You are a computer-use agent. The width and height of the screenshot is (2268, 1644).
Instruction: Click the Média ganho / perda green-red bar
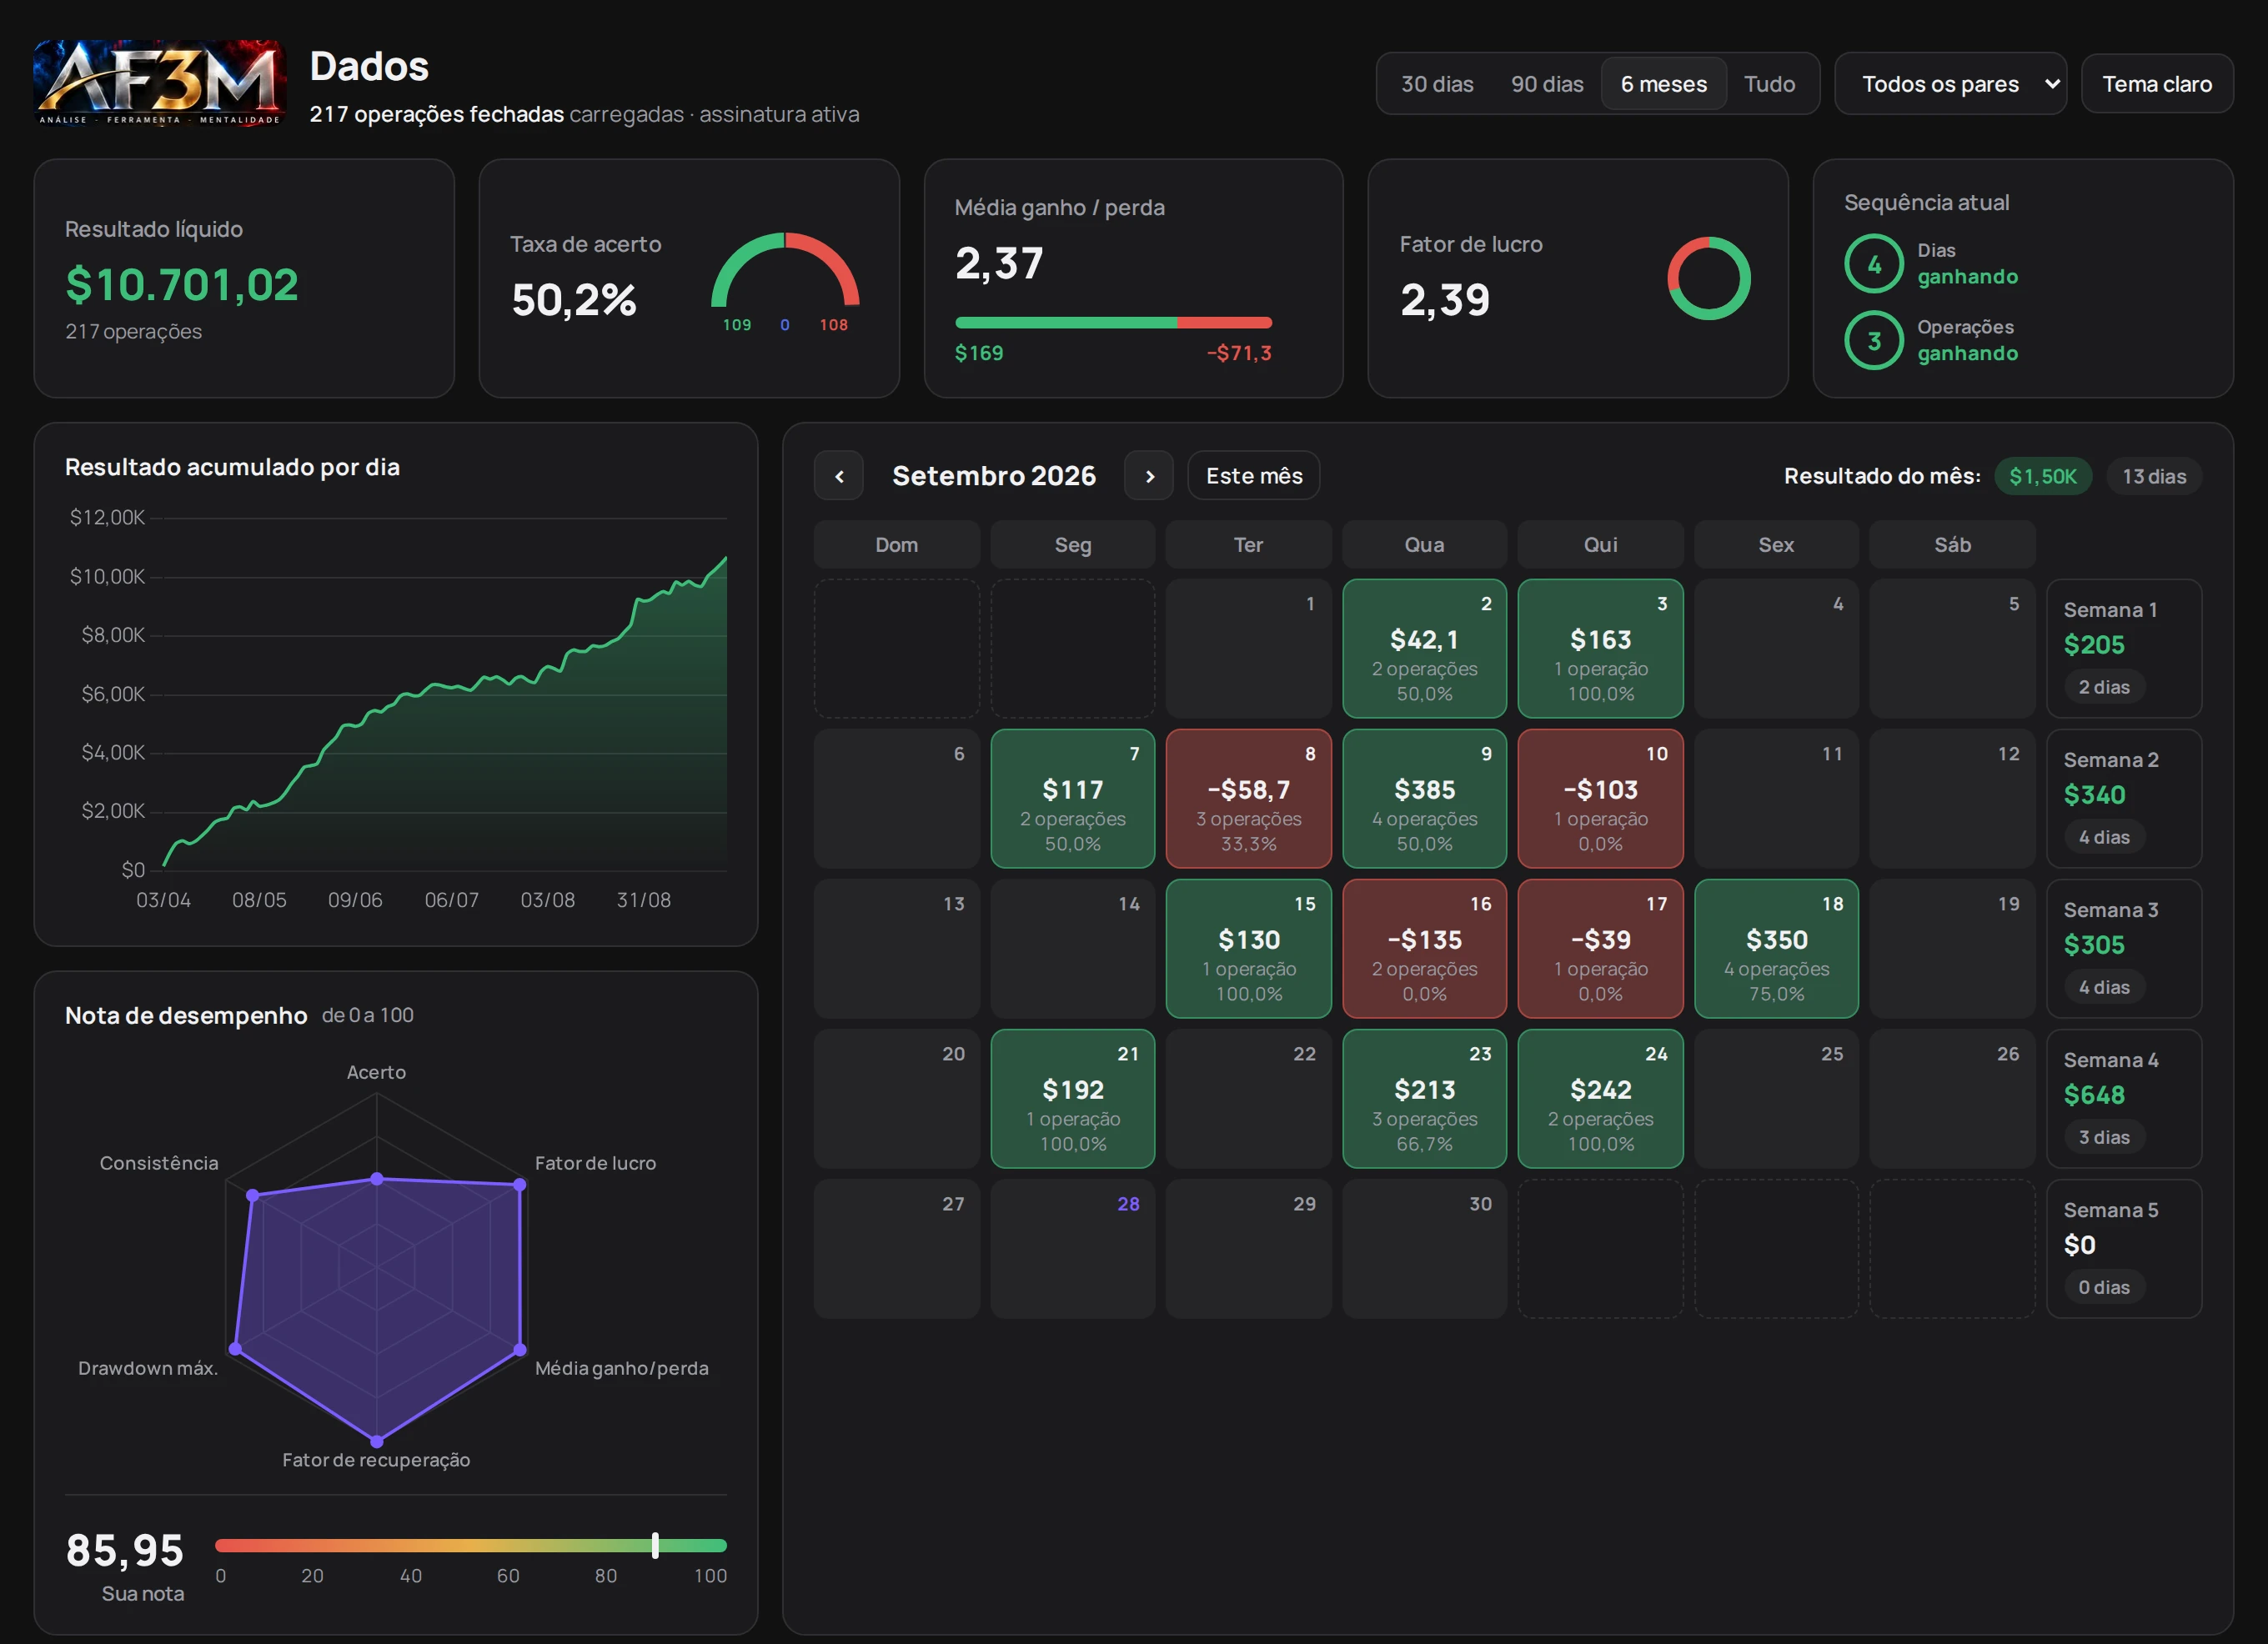click(x=1113, y=322)
